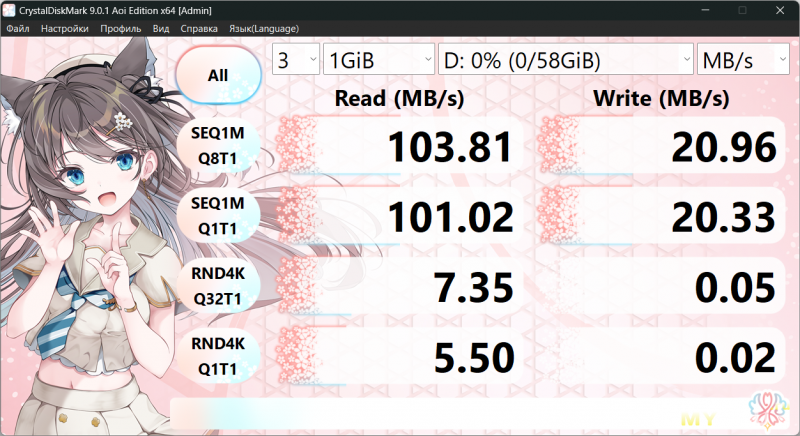Click the Write (MB/s) column header
This screenshot has width=800, height=436.
(661, 98)
